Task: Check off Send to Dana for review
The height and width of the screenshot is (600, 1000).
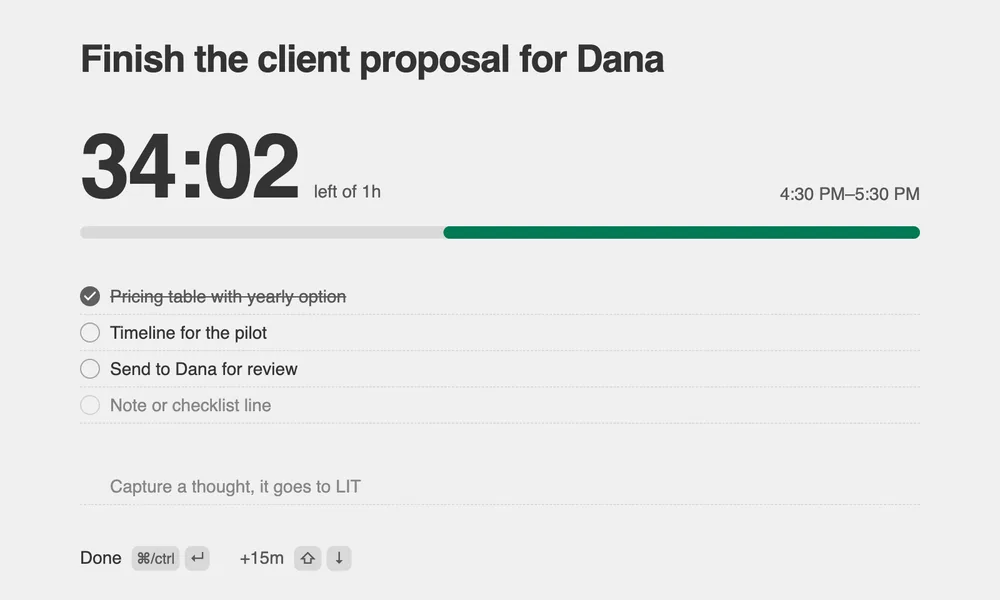Action: point(90,369)
